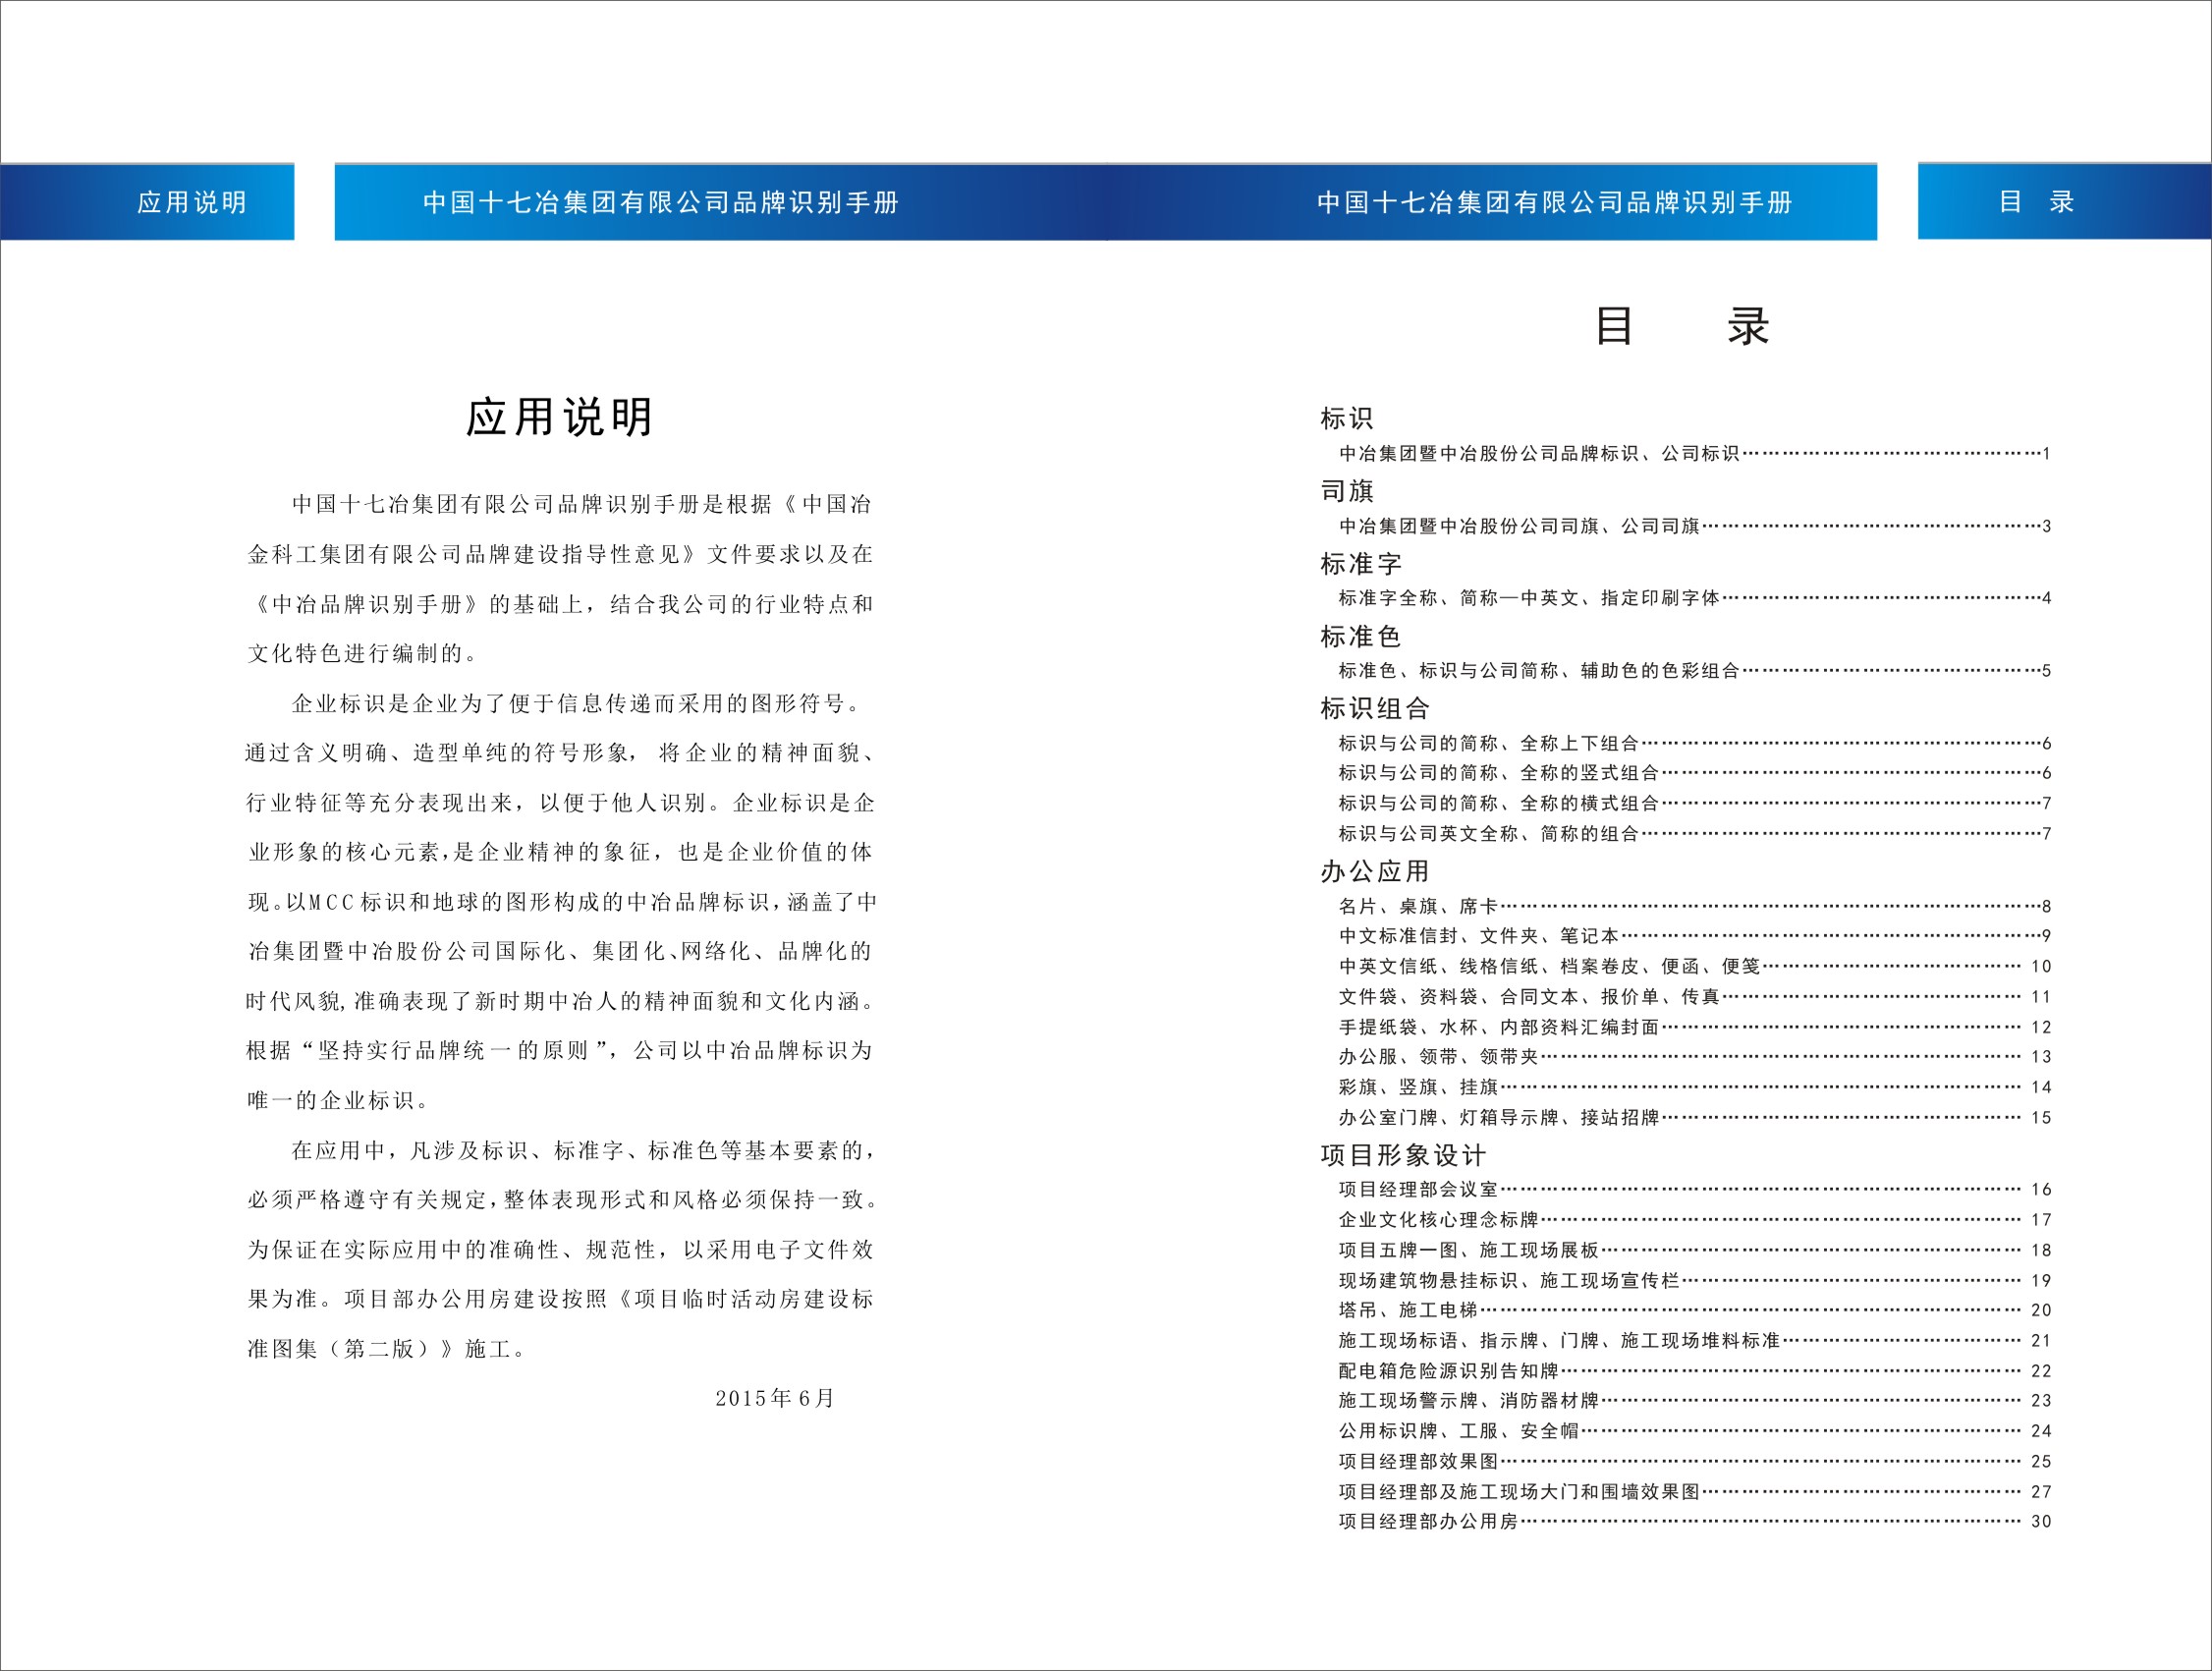Viewport: 2212px width, 1671px height.
Task: Open entry 企业文化核心理念标牌
Action: click(x=1695, y=1220)
